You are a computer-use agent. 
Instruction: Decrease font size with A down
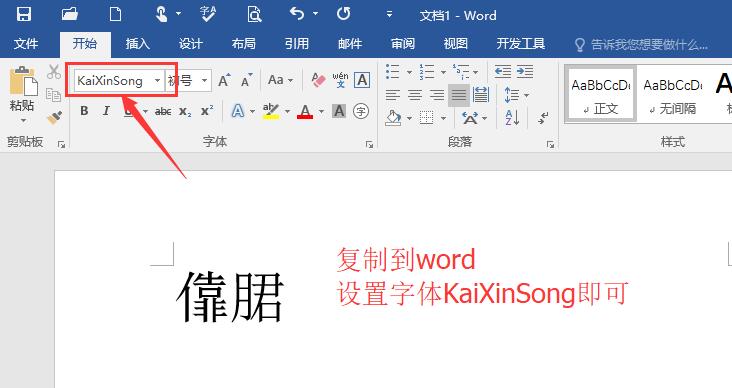(x=246, y=80)
